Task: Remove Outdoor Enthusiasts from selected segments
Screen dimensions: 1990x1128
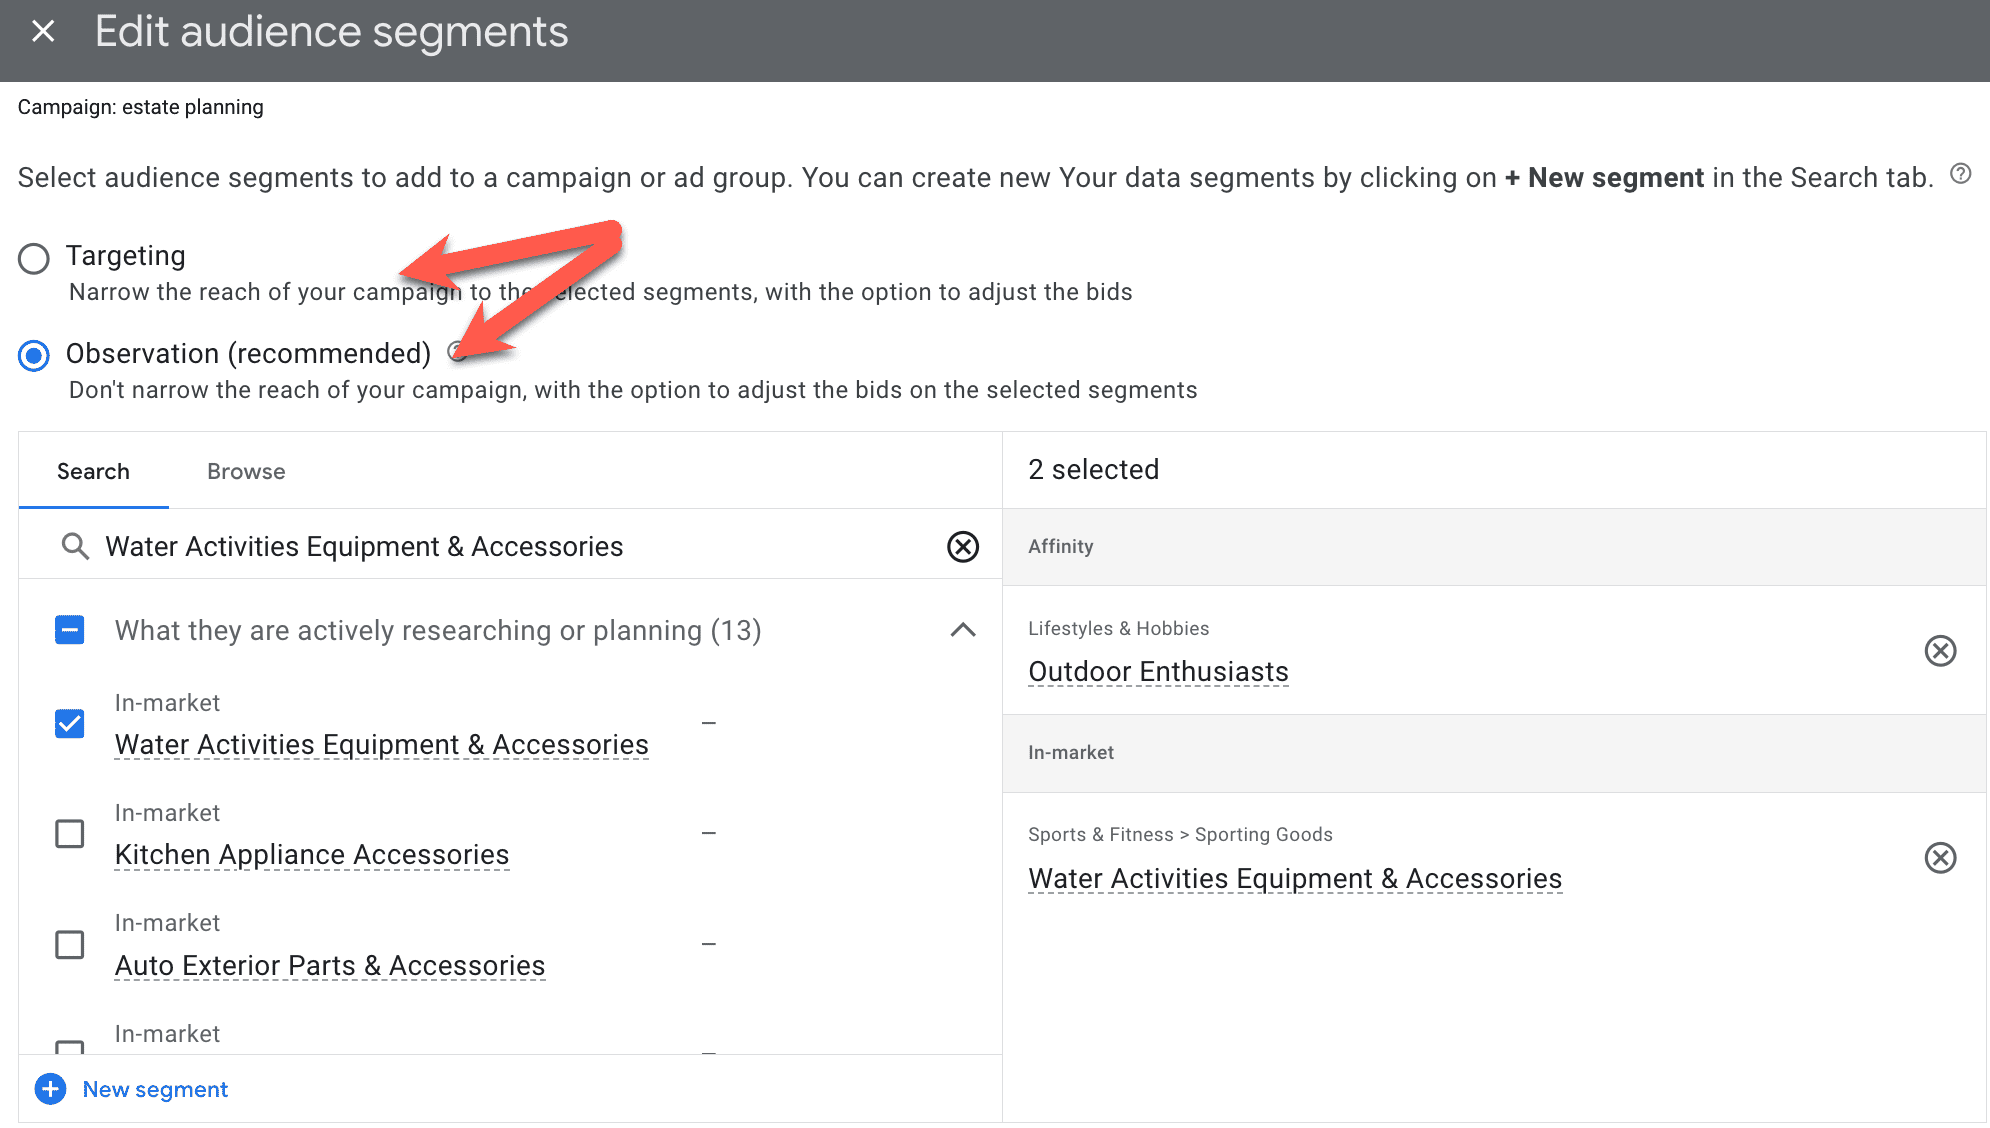Action: pos(1940,651)
